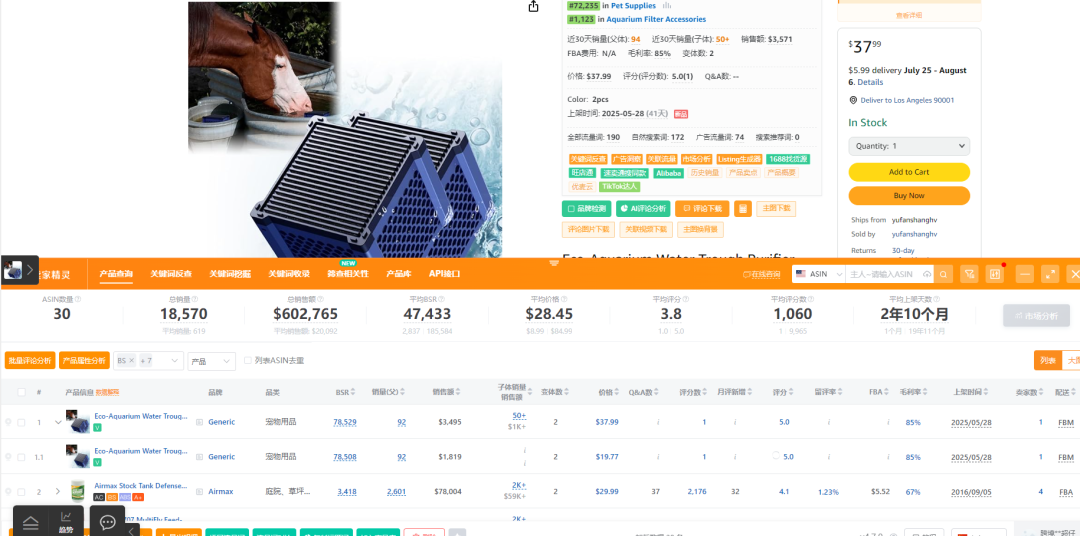Click the green V badge in row 1
Image resolution: width=1080 pixels, height=536 pixels.
(x=97, y=427)
